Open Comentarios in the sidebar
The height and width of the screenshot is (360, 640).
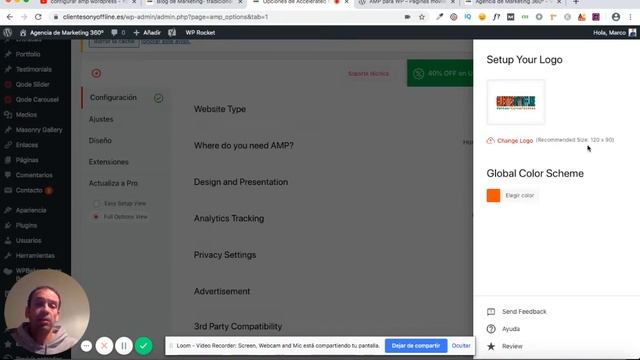(x=34, y=175)
